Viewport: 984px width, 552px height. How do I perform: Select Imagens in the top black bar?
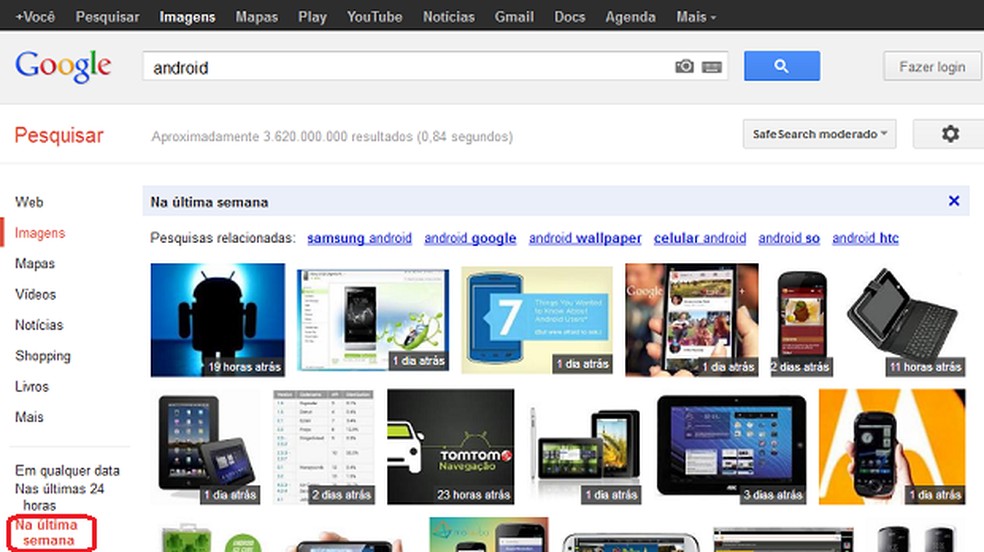tap(187, 17)
